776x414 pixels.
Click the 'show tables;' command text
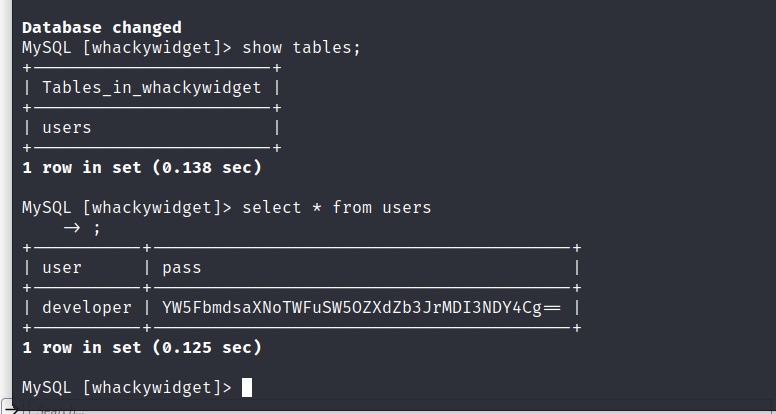[301, 47]
